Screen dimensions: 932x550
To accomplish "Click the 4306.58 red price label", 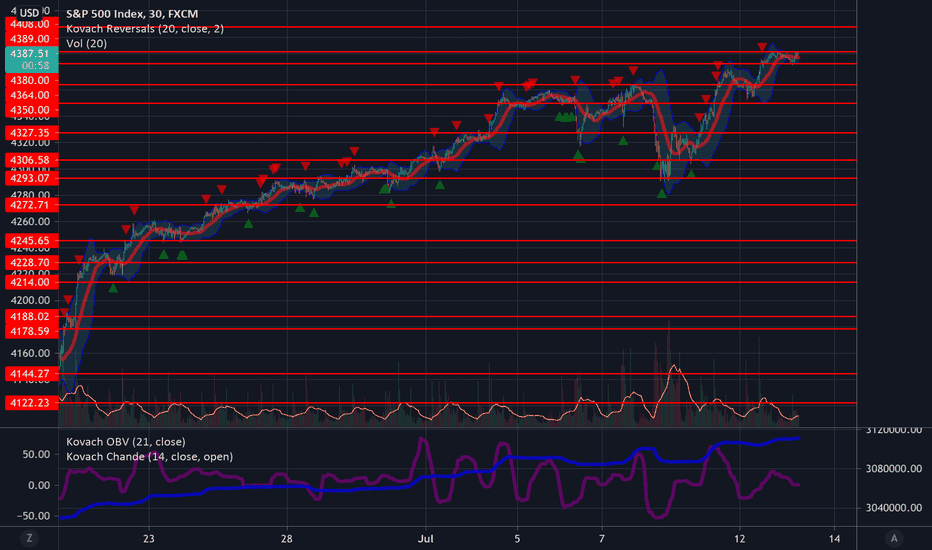I will point(32,160).
